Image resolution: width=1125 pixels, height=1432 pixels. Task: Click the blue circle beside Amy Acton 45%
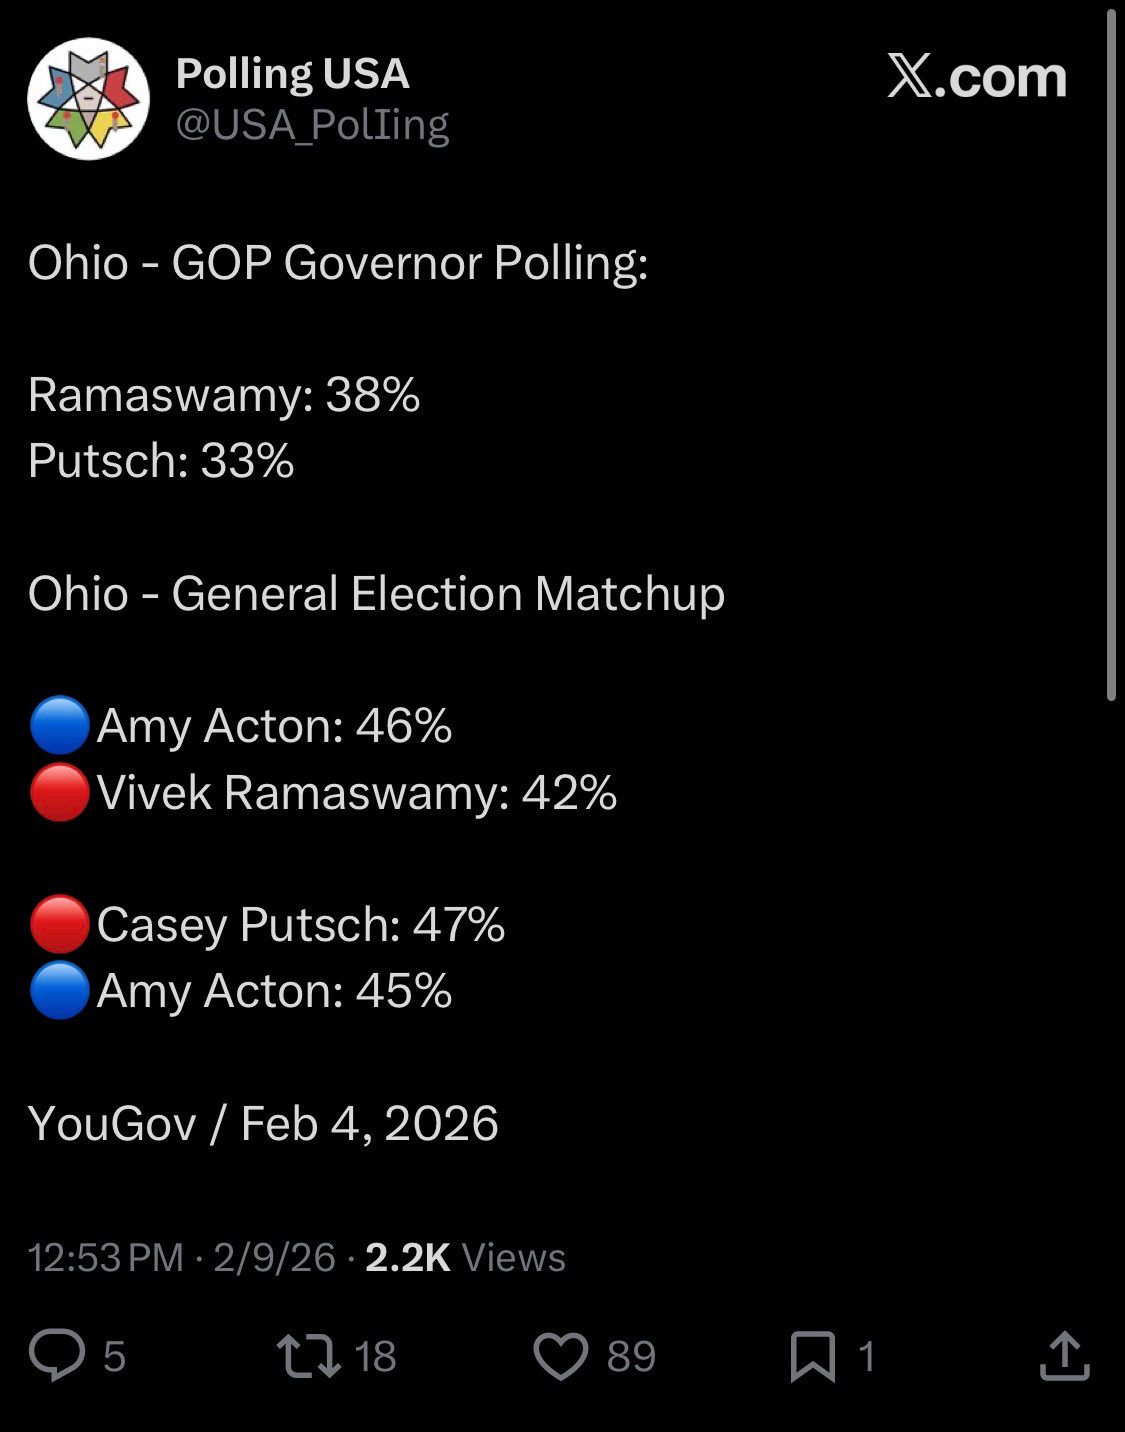(60, 990)
